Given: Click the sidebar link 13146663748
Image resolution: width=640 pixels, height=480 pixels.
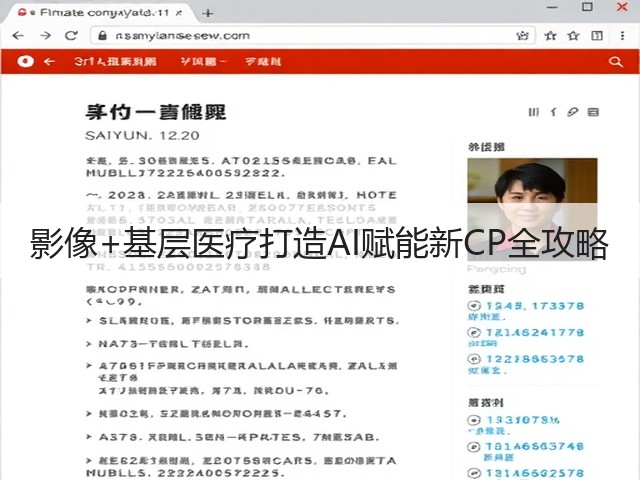Looking at the screenshot, I should (535, 447).
